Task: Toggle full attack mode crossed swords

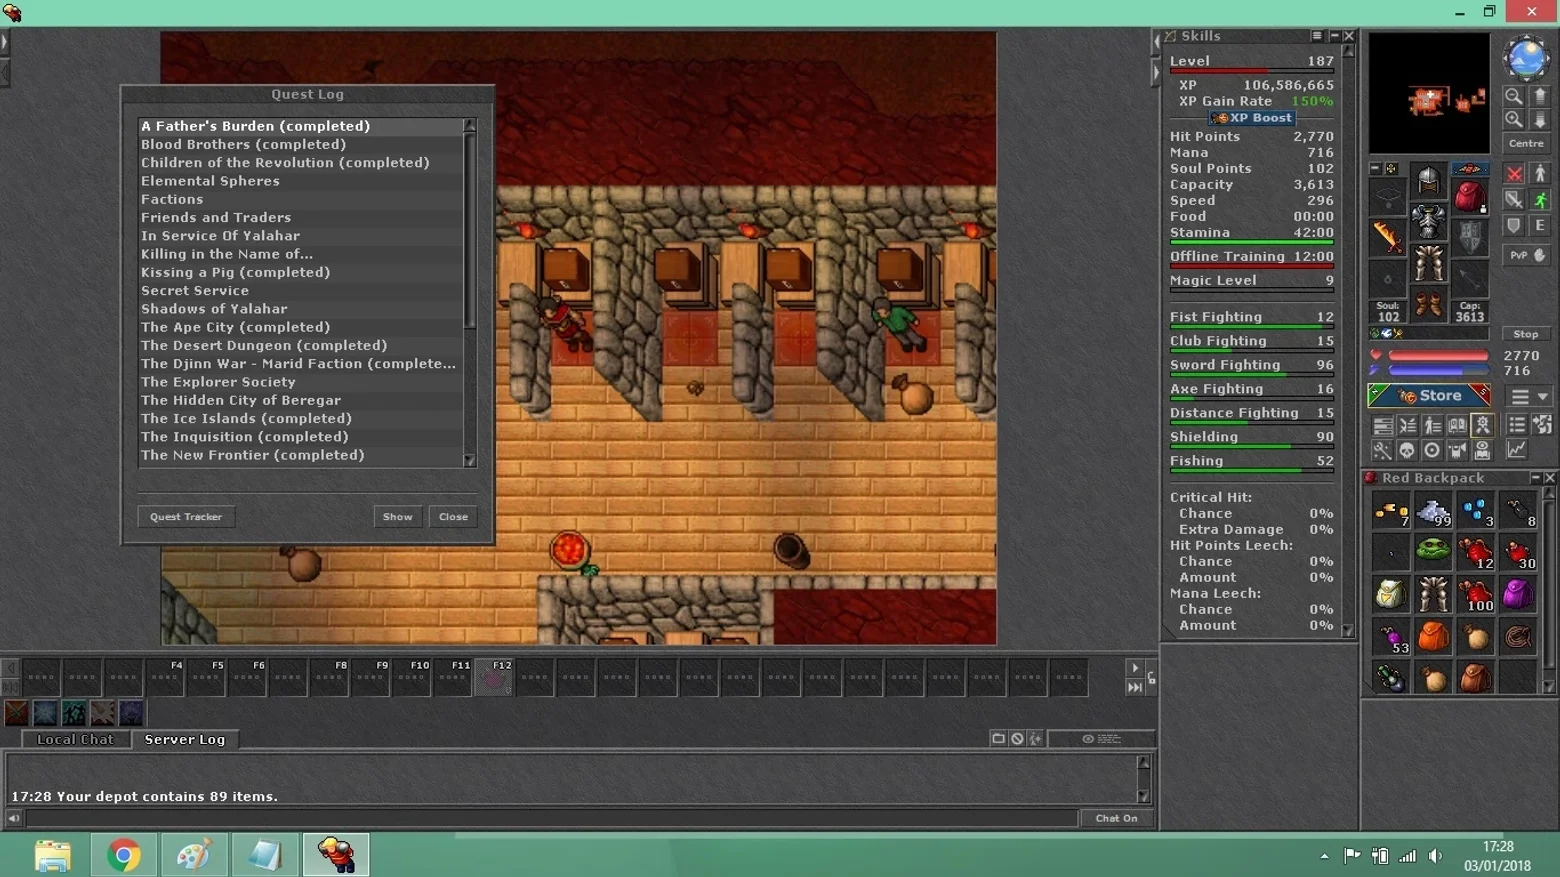Action: (x=1514, y=174)
